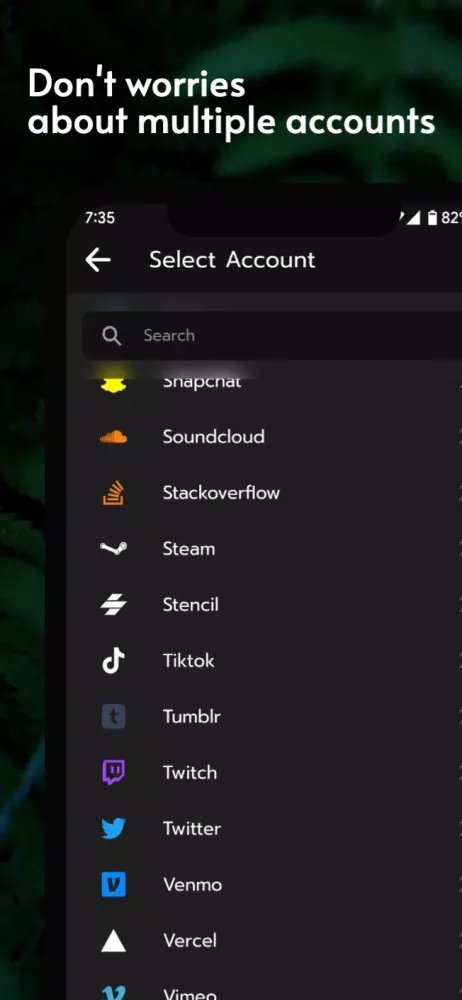Select the Stackoverflow logo icon
Image resolution: width=462 pixels, height=1000 pixels.
click(x=114, y=492)
